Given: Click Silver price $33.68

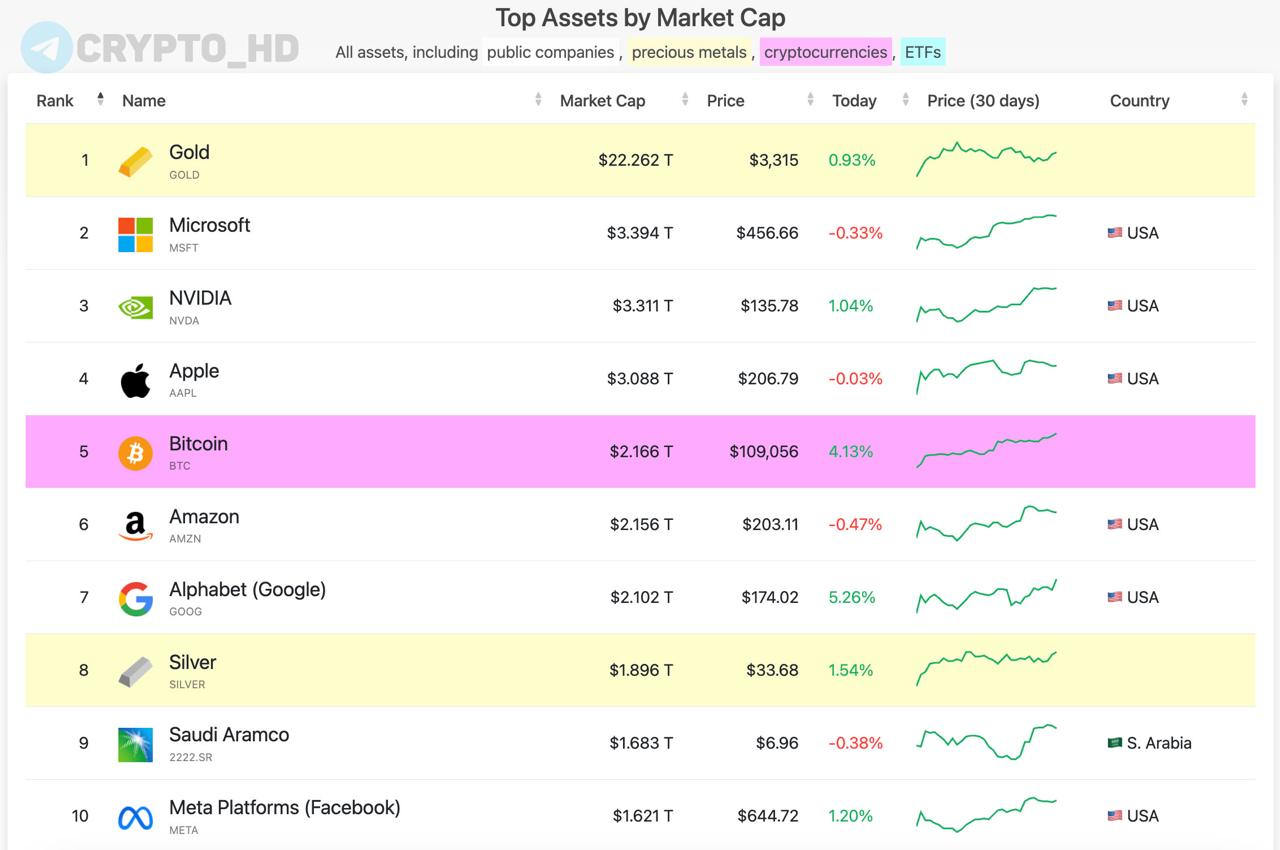Looking at the screenshot, I should coord(772,671).
